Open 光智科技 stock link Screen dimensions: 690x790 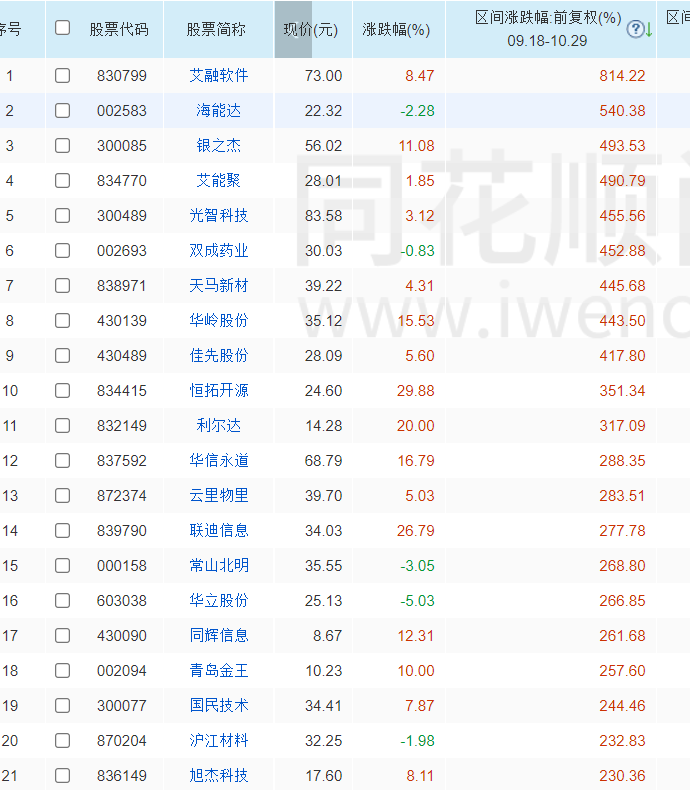219,216
